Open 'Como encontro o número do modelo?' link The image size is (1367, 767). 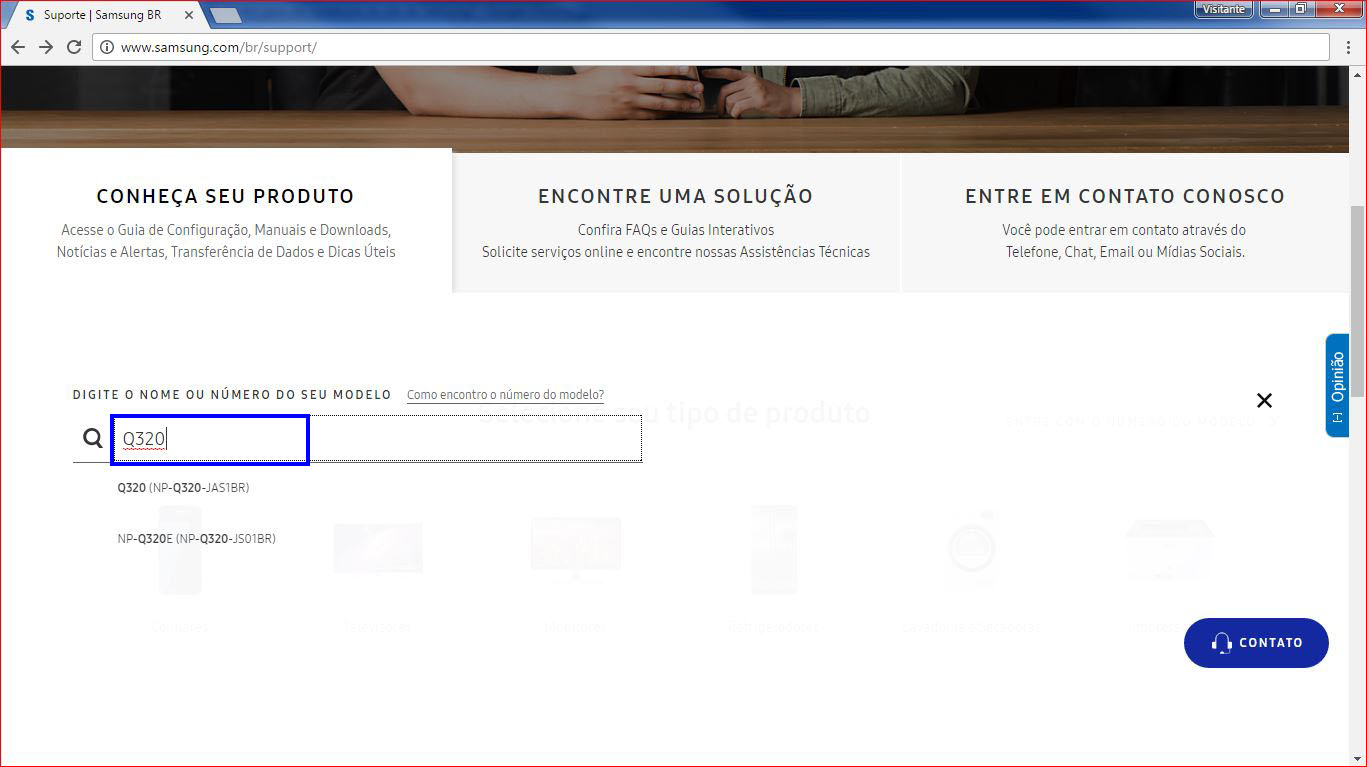(x=505, y=395)
